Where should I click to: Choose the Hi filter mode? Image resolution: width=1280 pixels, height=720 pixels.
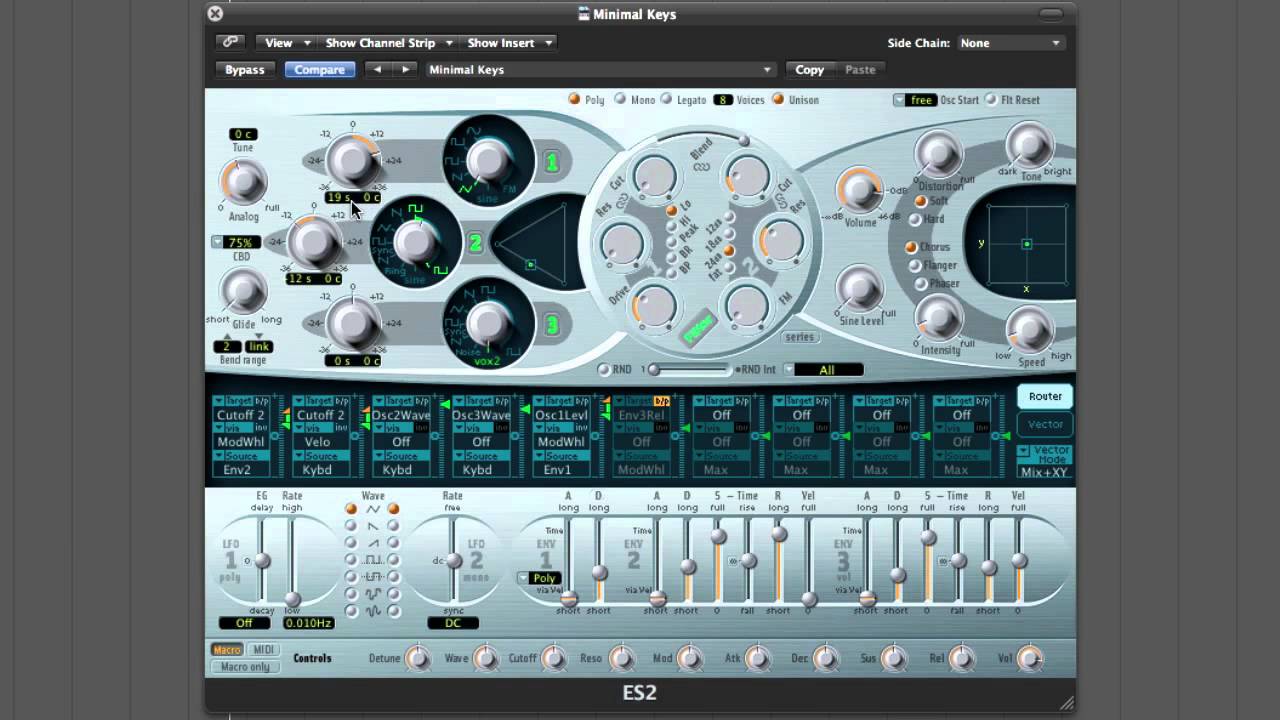672,226
